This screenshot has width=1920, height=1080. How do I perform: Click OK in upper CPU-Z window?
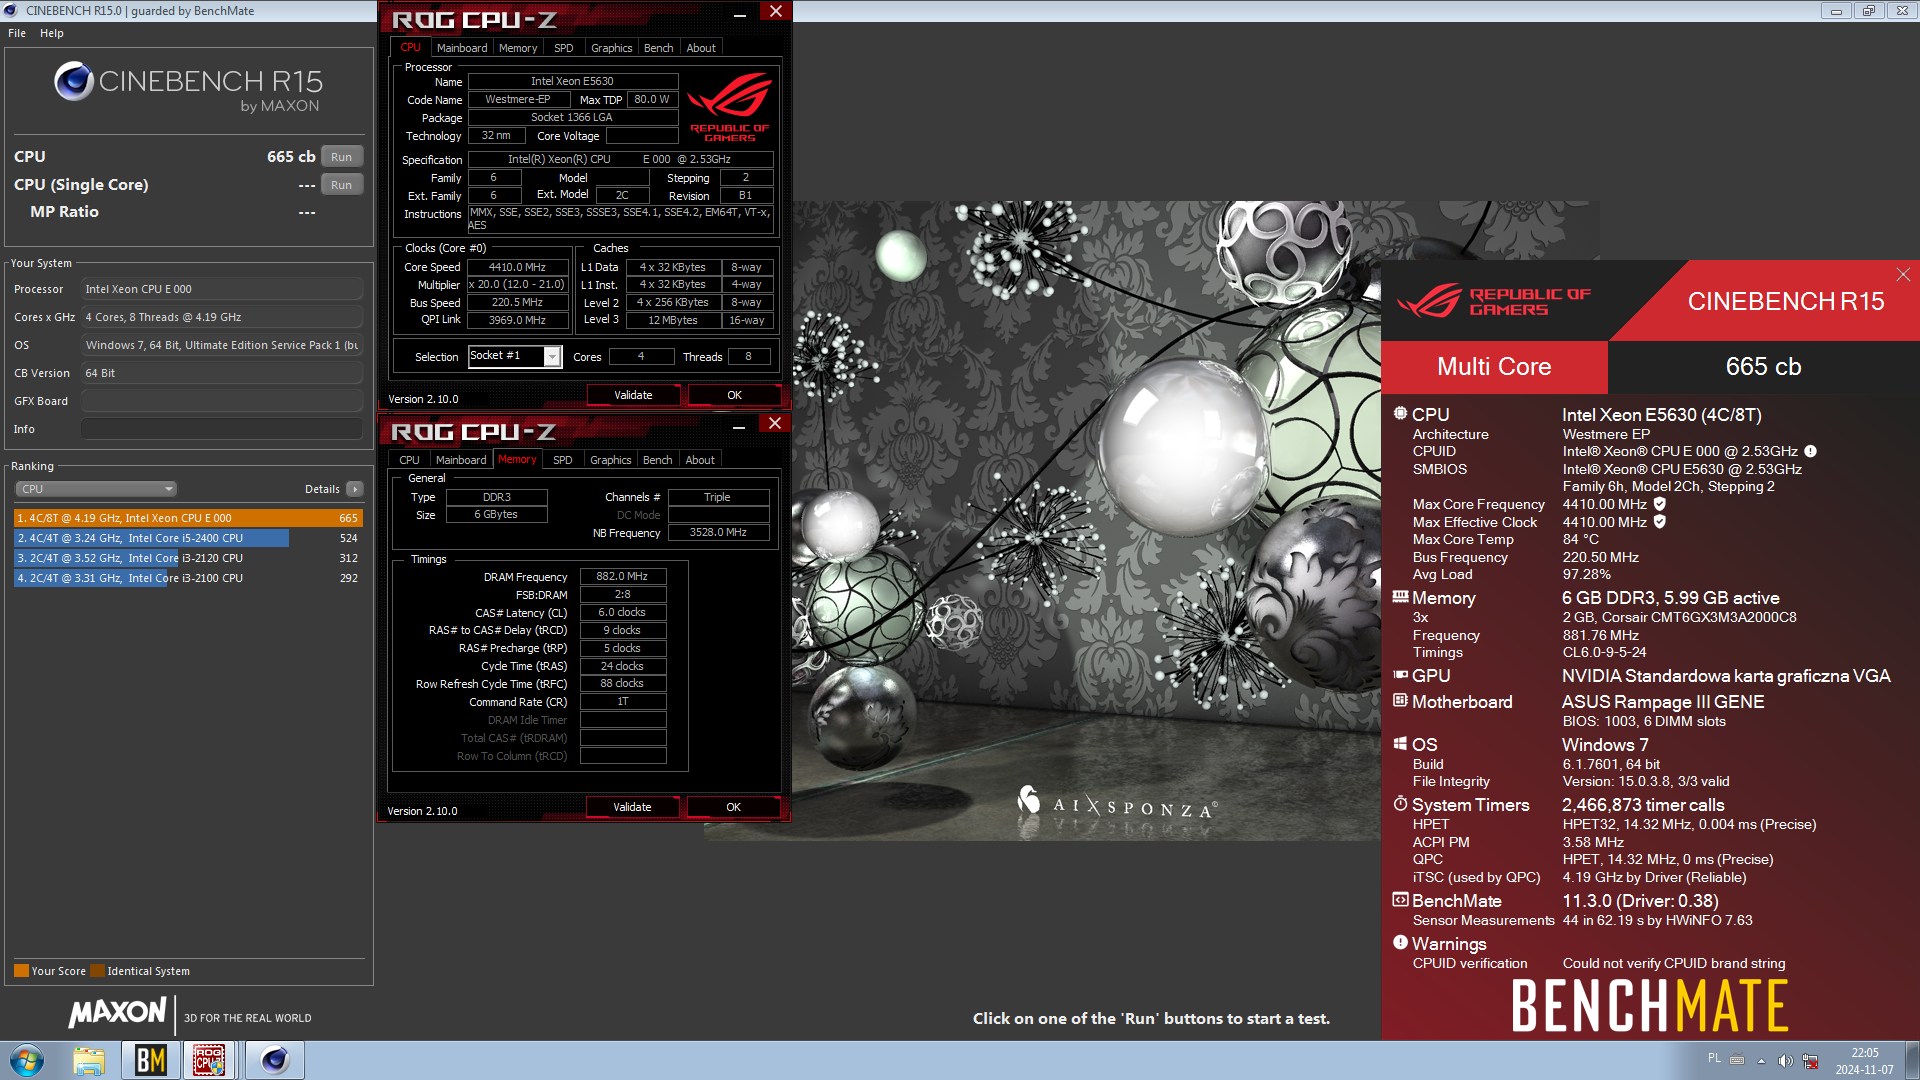(x=734, y=395)
